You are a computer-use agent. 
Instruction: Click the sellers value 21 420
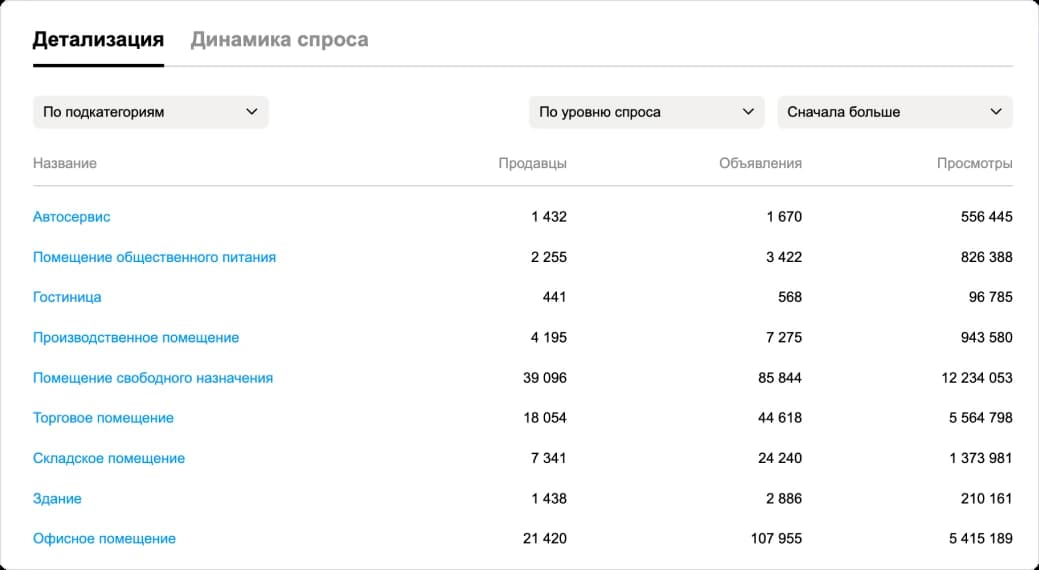pyautogui.click(x=545, y=538)
